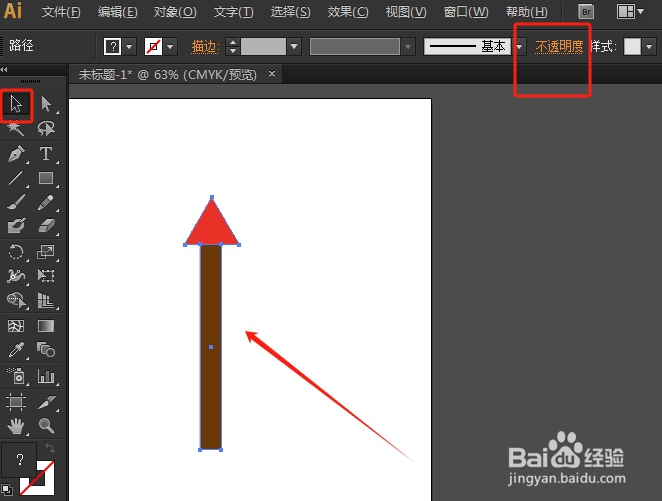This screenshot has width=662, height=501.
Task: Open the 效果(C) menu
Action: [348, 12]
